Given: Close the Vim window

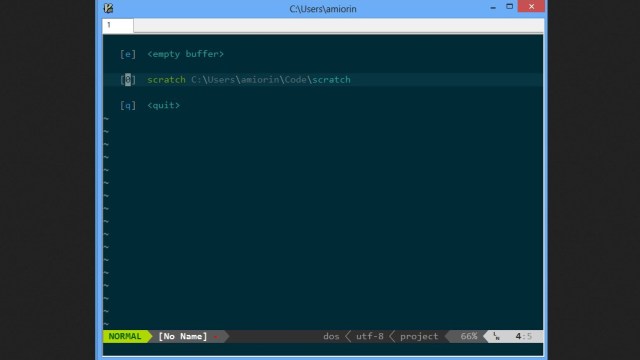Looking at the screenshot, I should [x=531, y=7].
